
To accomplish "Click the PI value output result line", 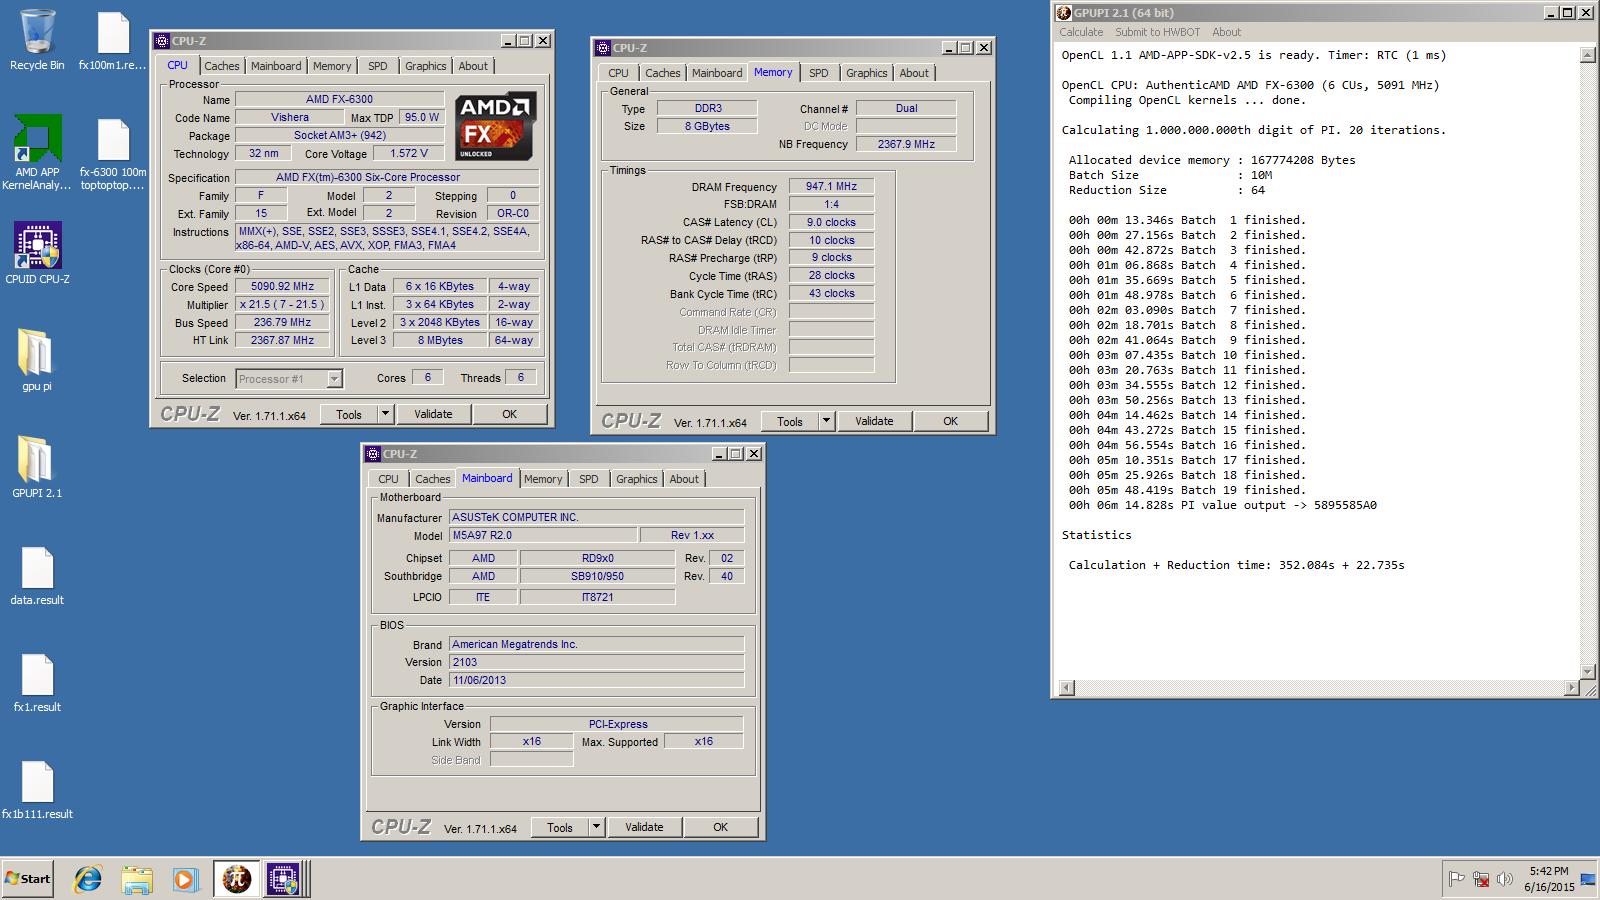I will click(x=1222, y=505).
